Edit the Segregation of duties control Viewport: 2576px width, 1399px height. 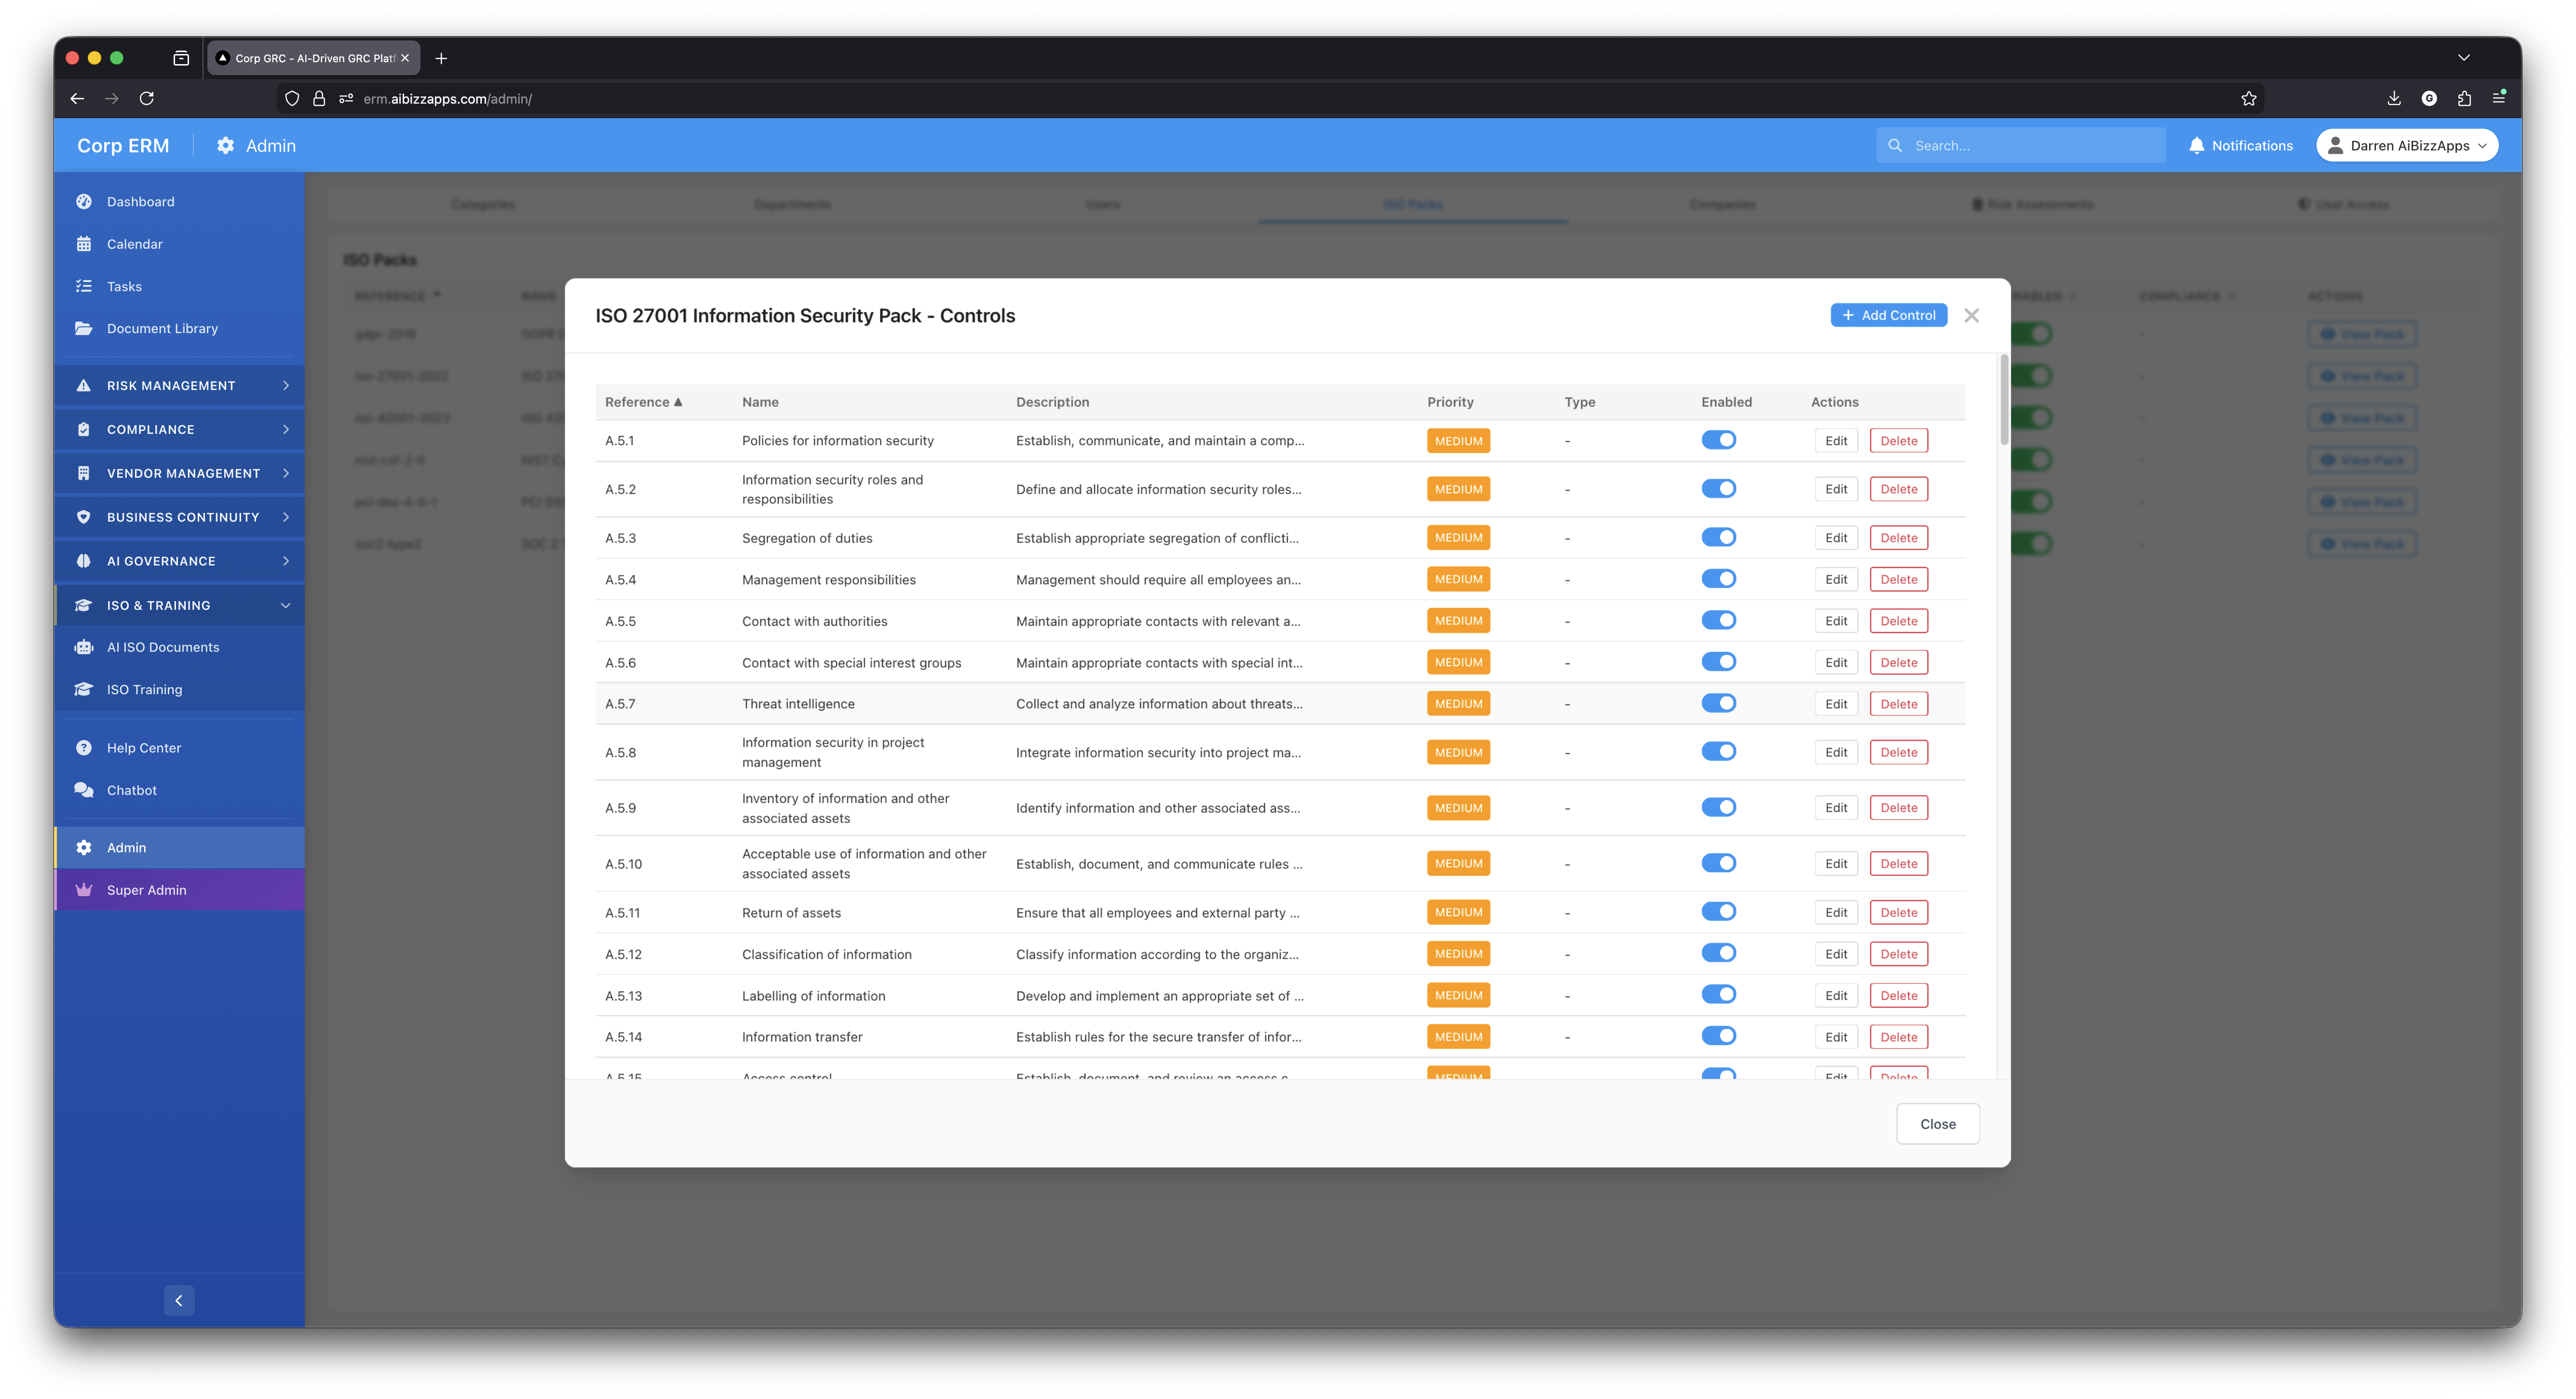1835,537
